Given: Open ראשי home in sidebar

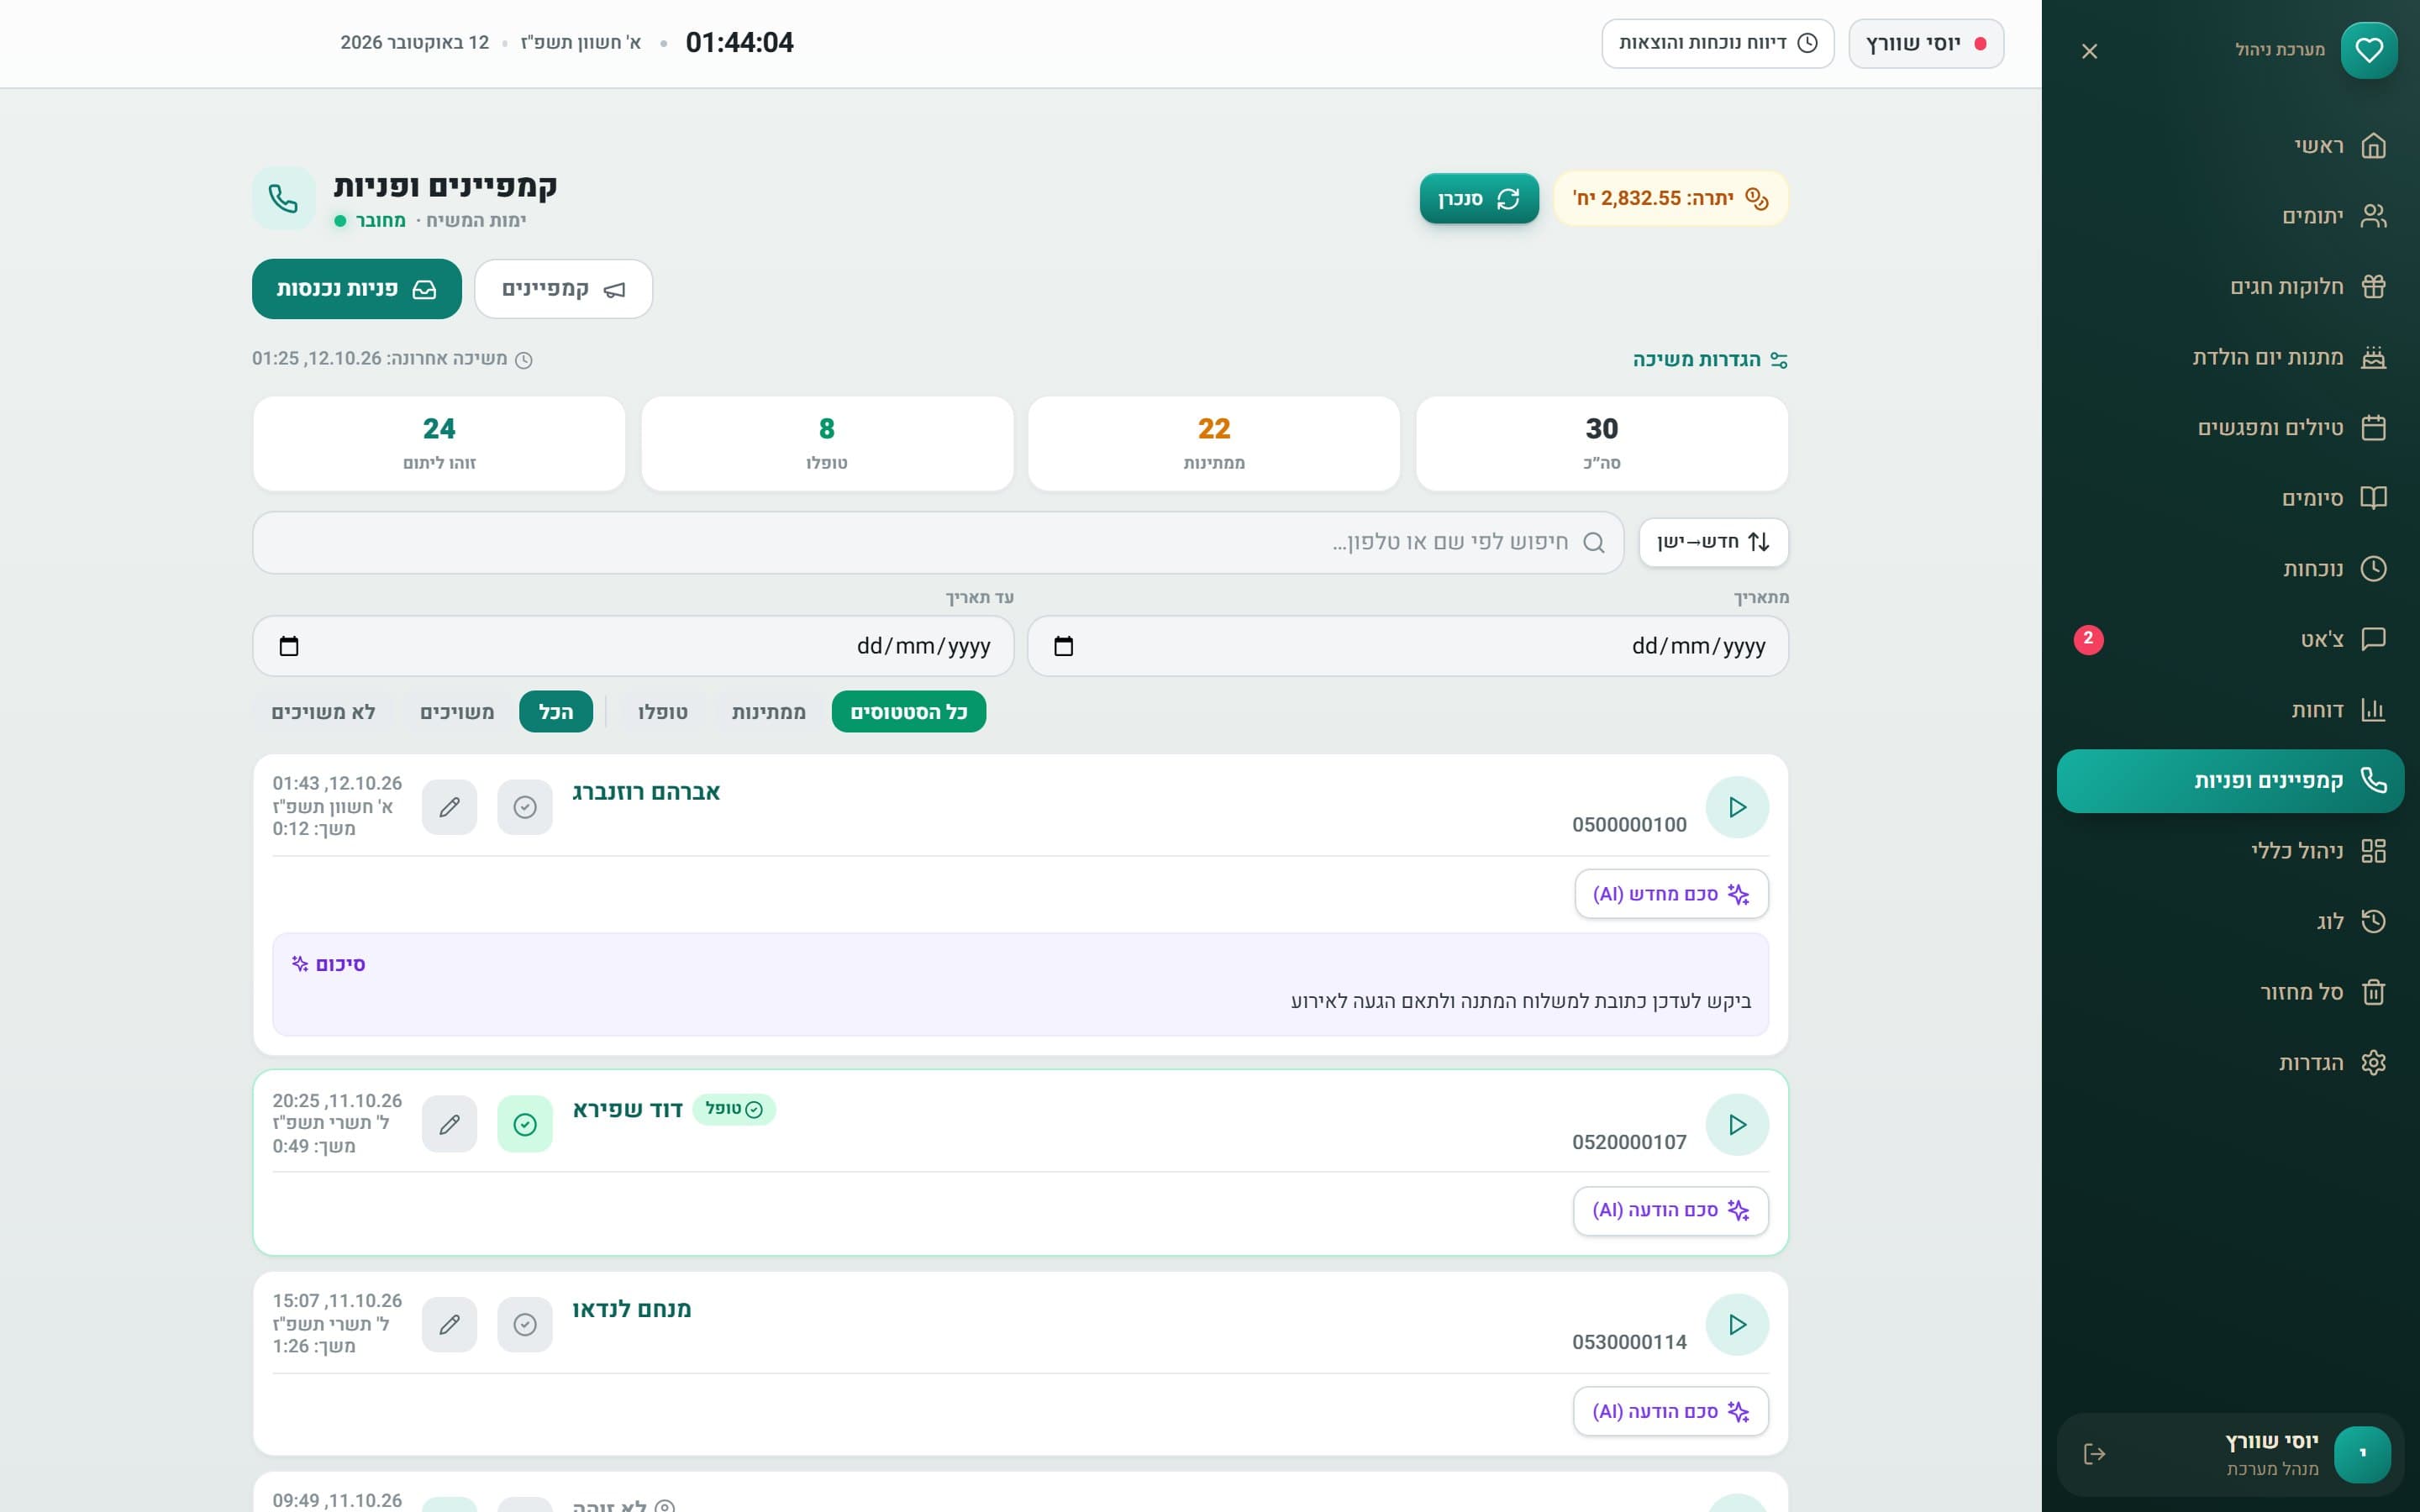Looking at the screenshot, I should [2230, 146].
